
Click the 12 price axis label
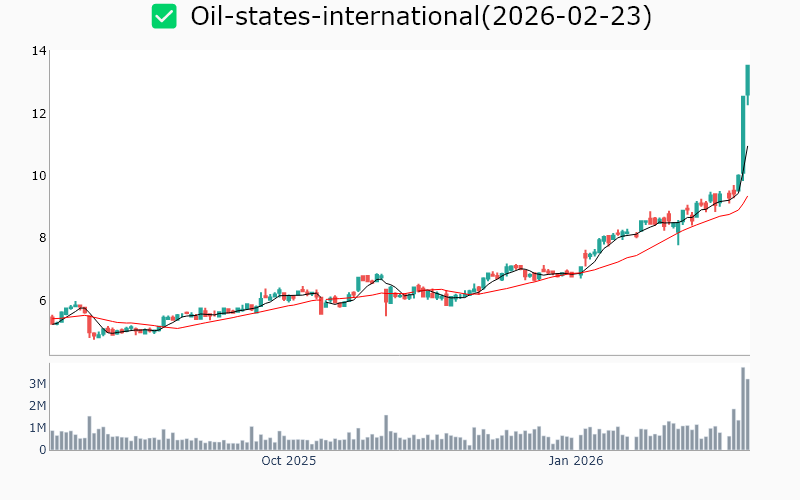[x=39, y=114]
